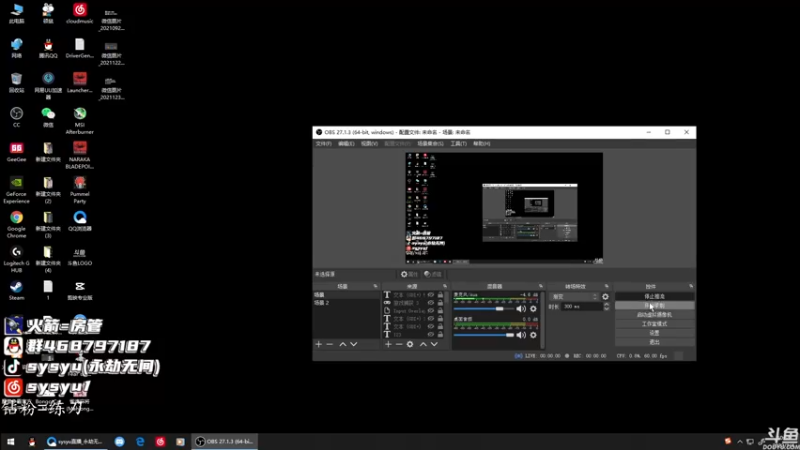The image size is (800, 450).
Task: Add a new scene with the plus icon under the 场景 list
Action: 318,344
